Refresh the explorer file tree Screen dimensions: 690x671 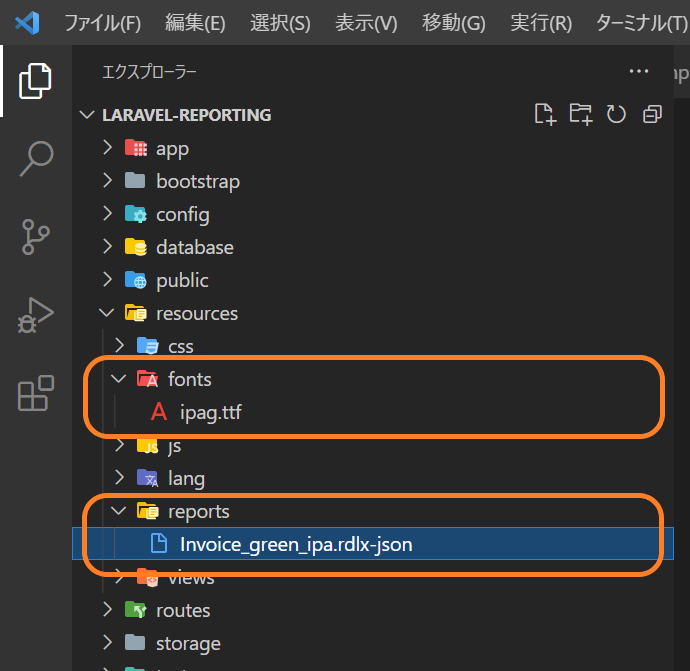(x=616, y=114)
